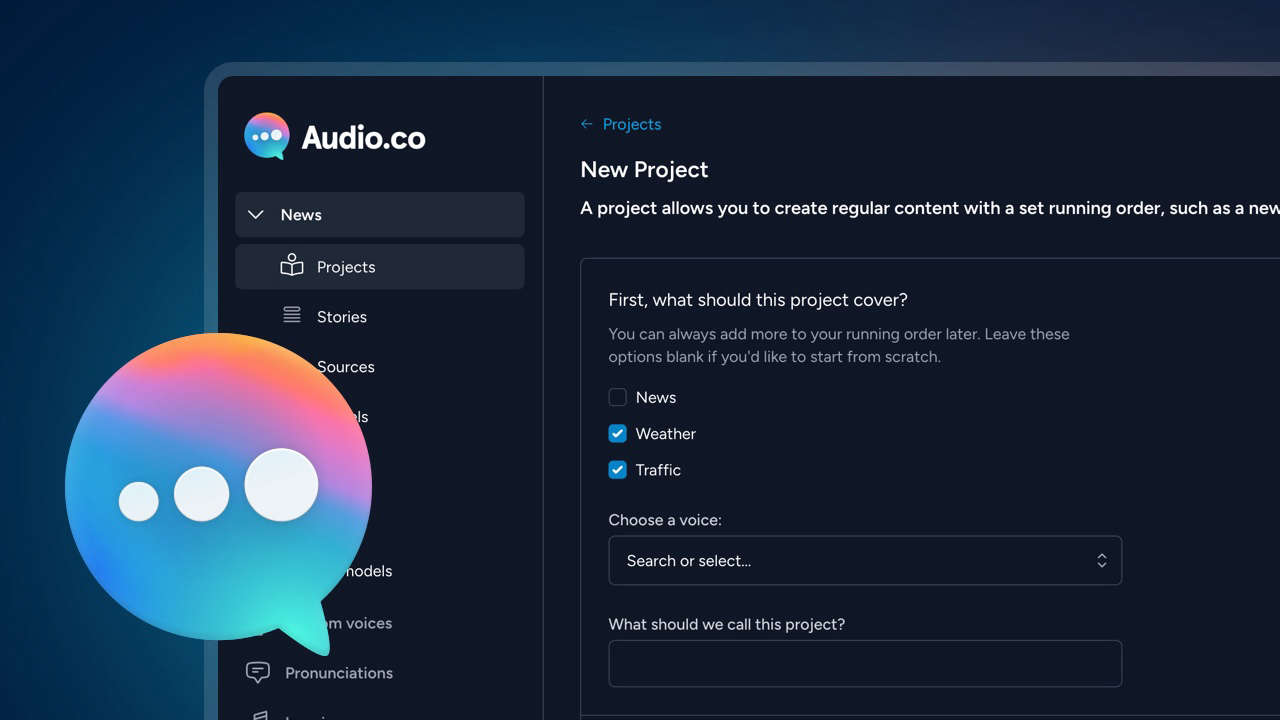The height and width of the screenshot is (720, 1280).
Task: Open Stories via its list icon
Action: [292, 315]
